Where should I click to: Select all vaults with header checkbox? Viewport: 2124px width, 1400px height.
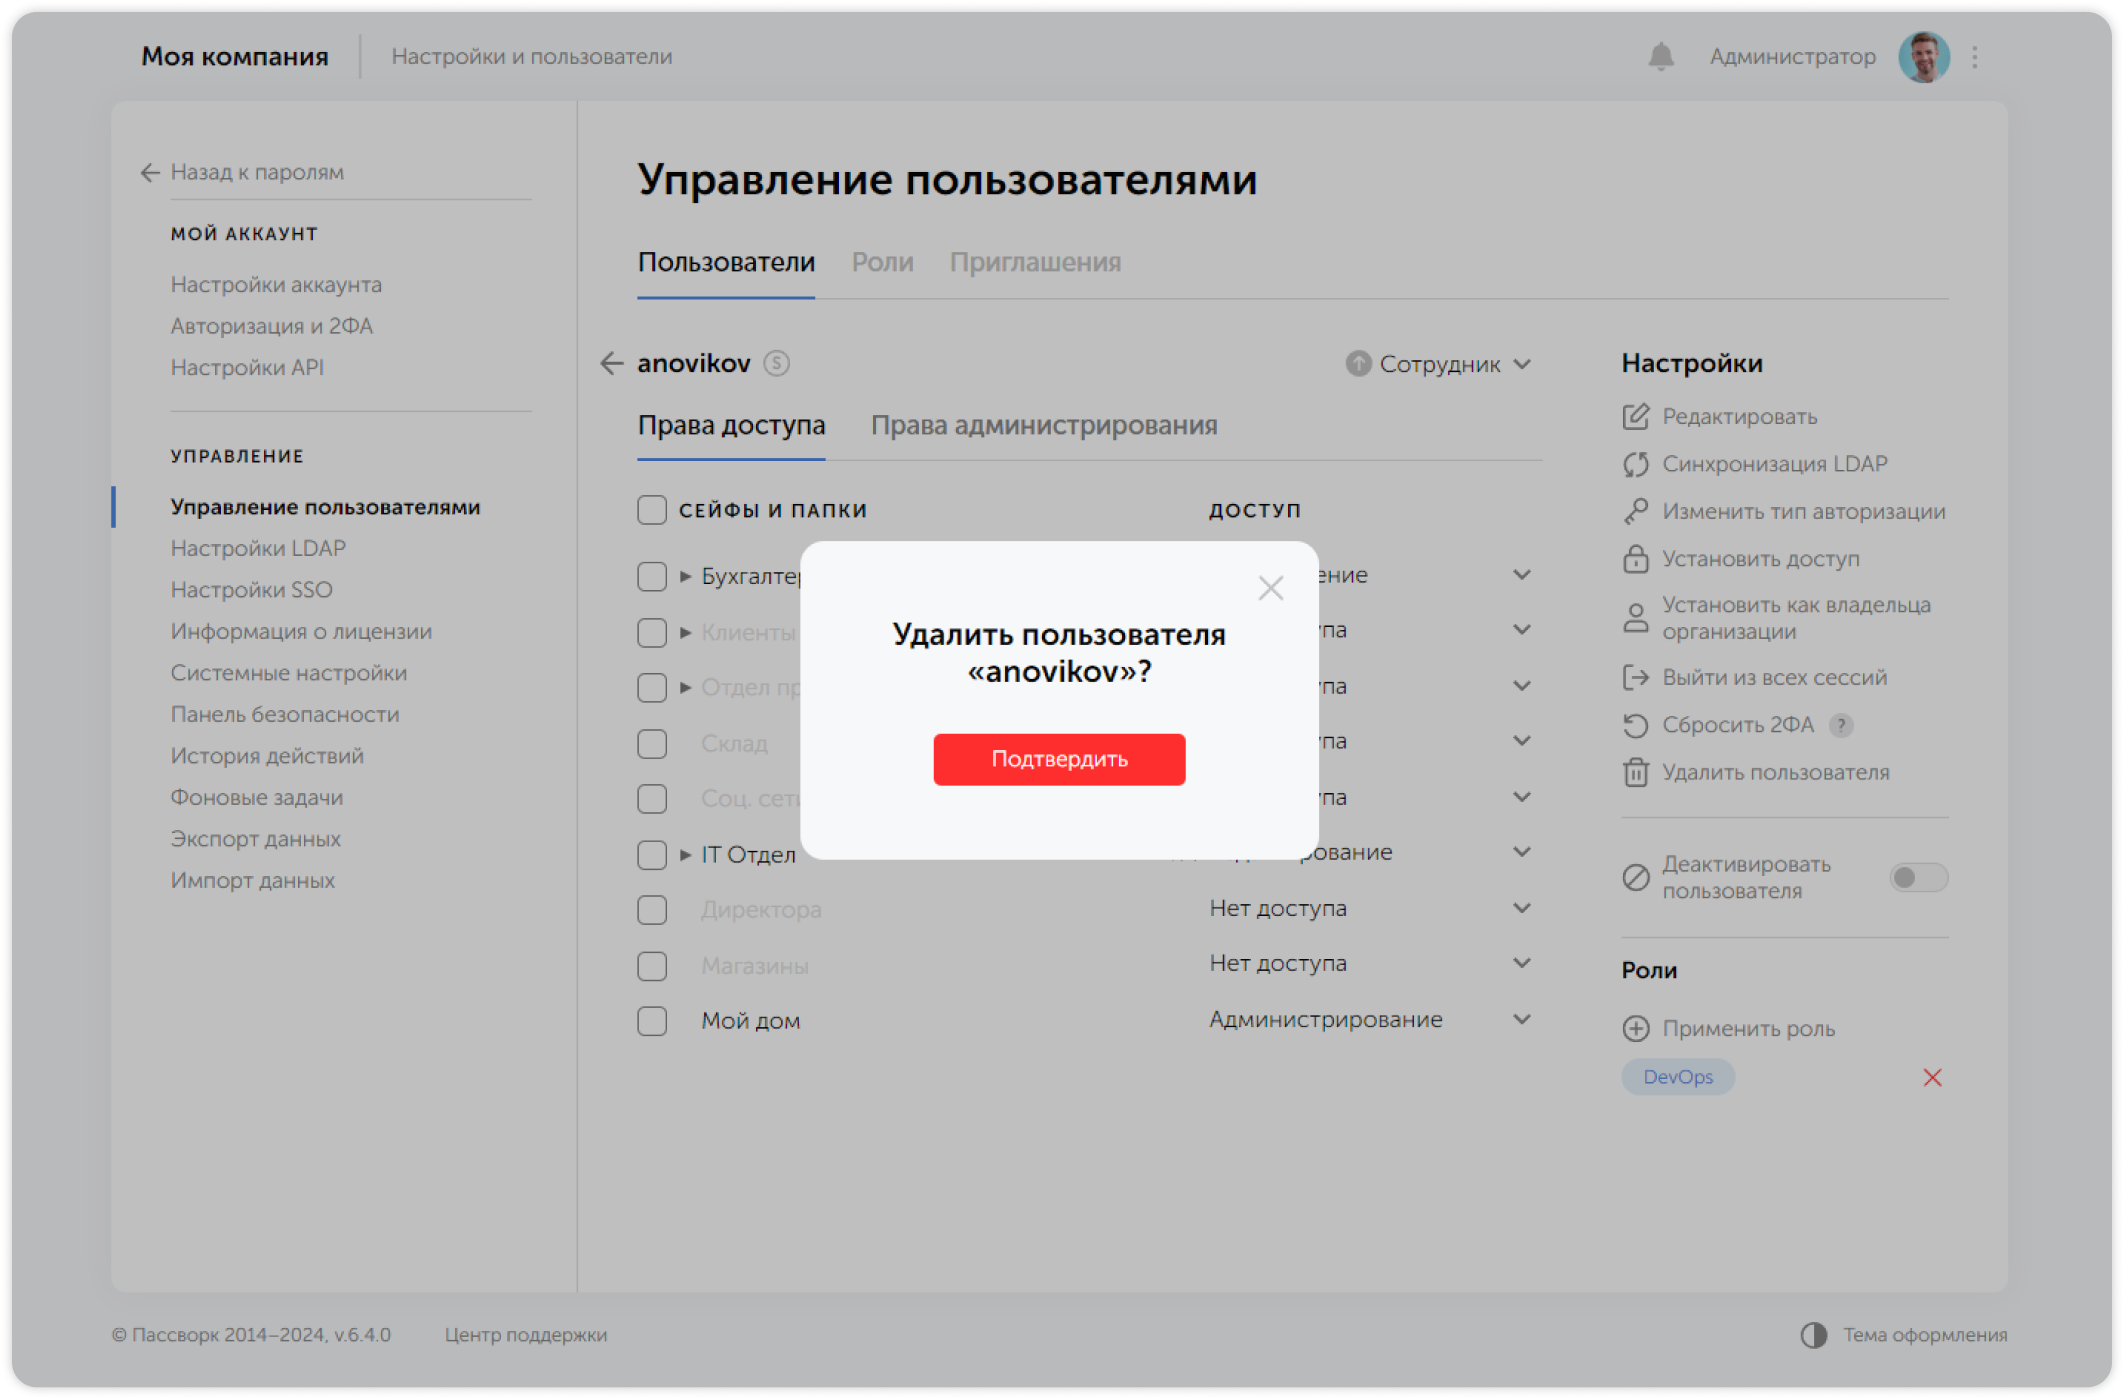pos(651,509)
